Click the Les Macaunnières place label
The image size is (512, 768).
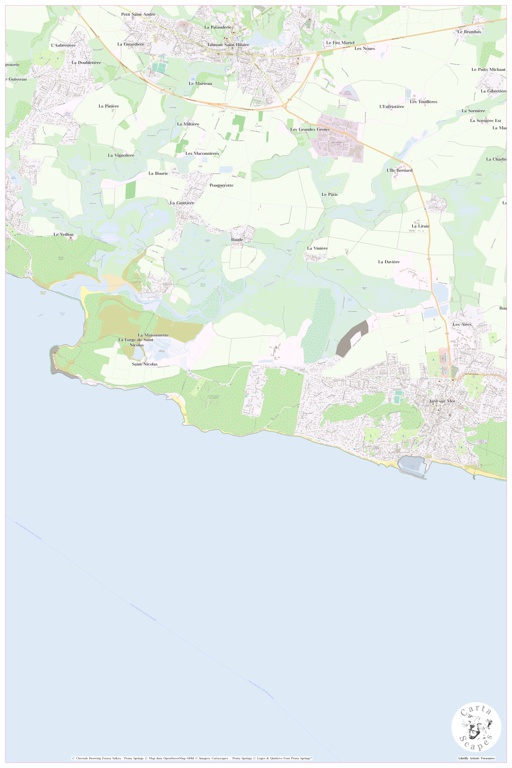(x=202, y=154)
